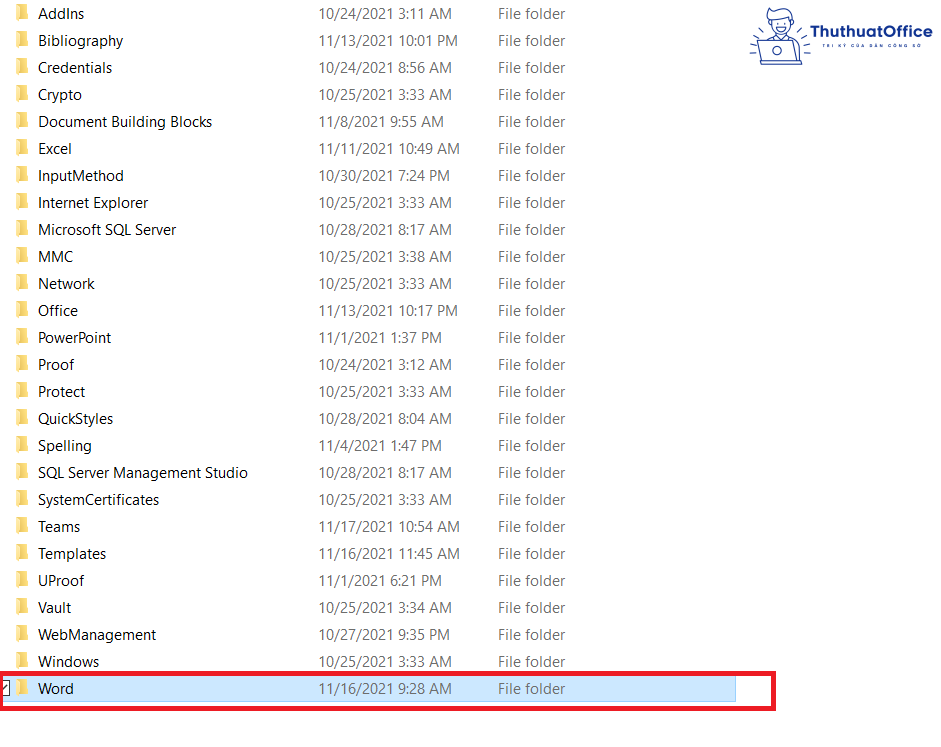Select the AddIns folder icon
Screen dimensions: 941x747
coord(22,13)
